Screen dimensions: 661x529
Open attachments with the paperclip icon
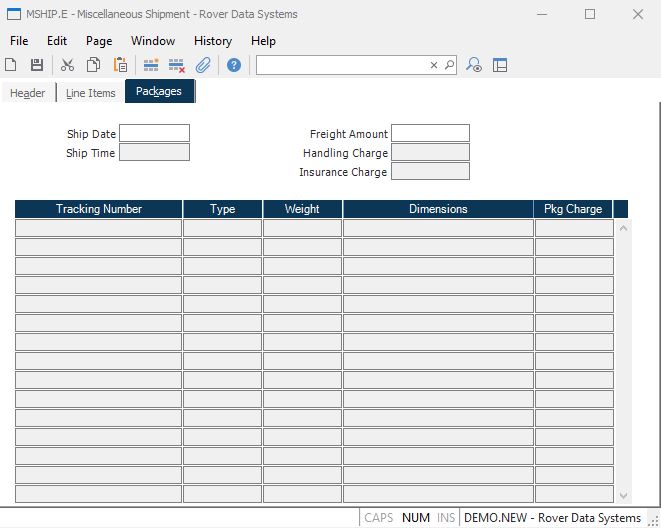[203, 65]
